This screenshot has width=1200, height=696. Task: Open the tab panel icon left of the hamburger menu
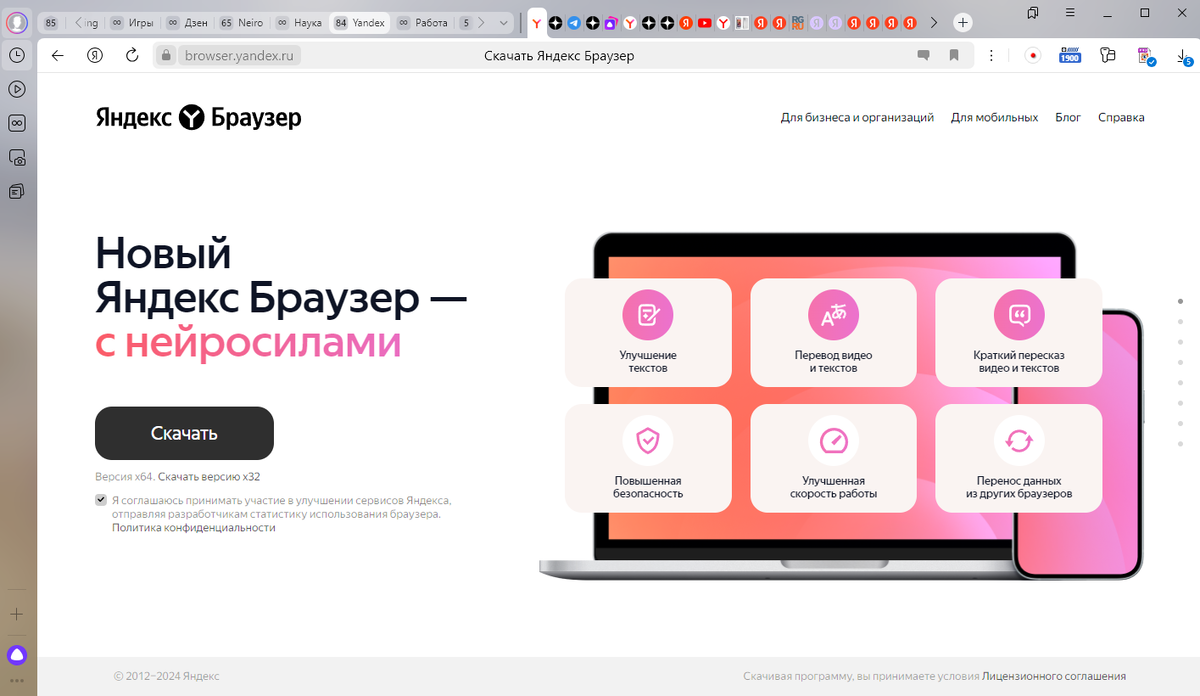[x=1031, y=13]
